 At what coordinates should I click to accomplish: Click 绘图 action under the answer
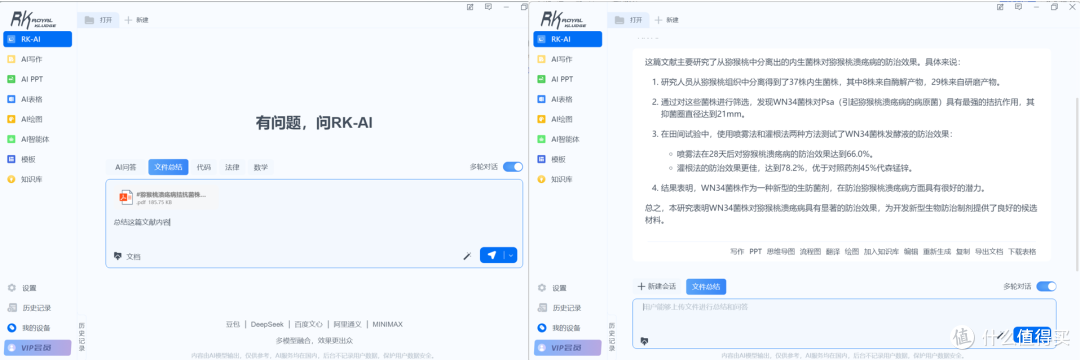point(853,252)
